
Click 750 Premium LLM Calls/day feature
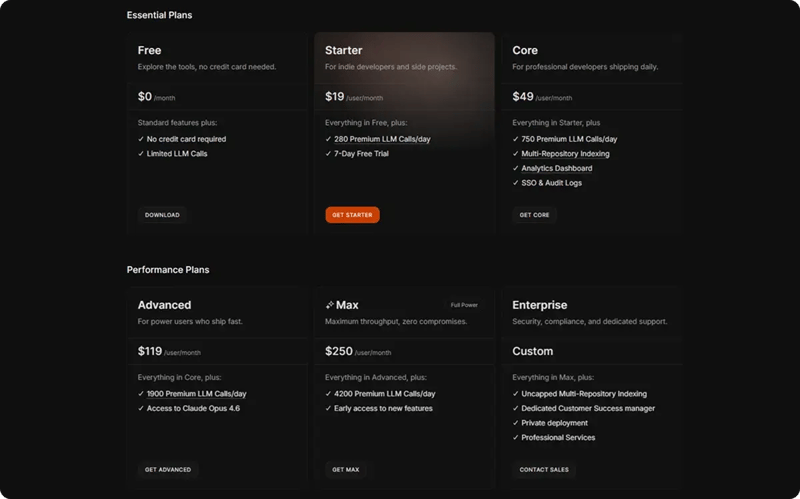click(x=569, y=139)
